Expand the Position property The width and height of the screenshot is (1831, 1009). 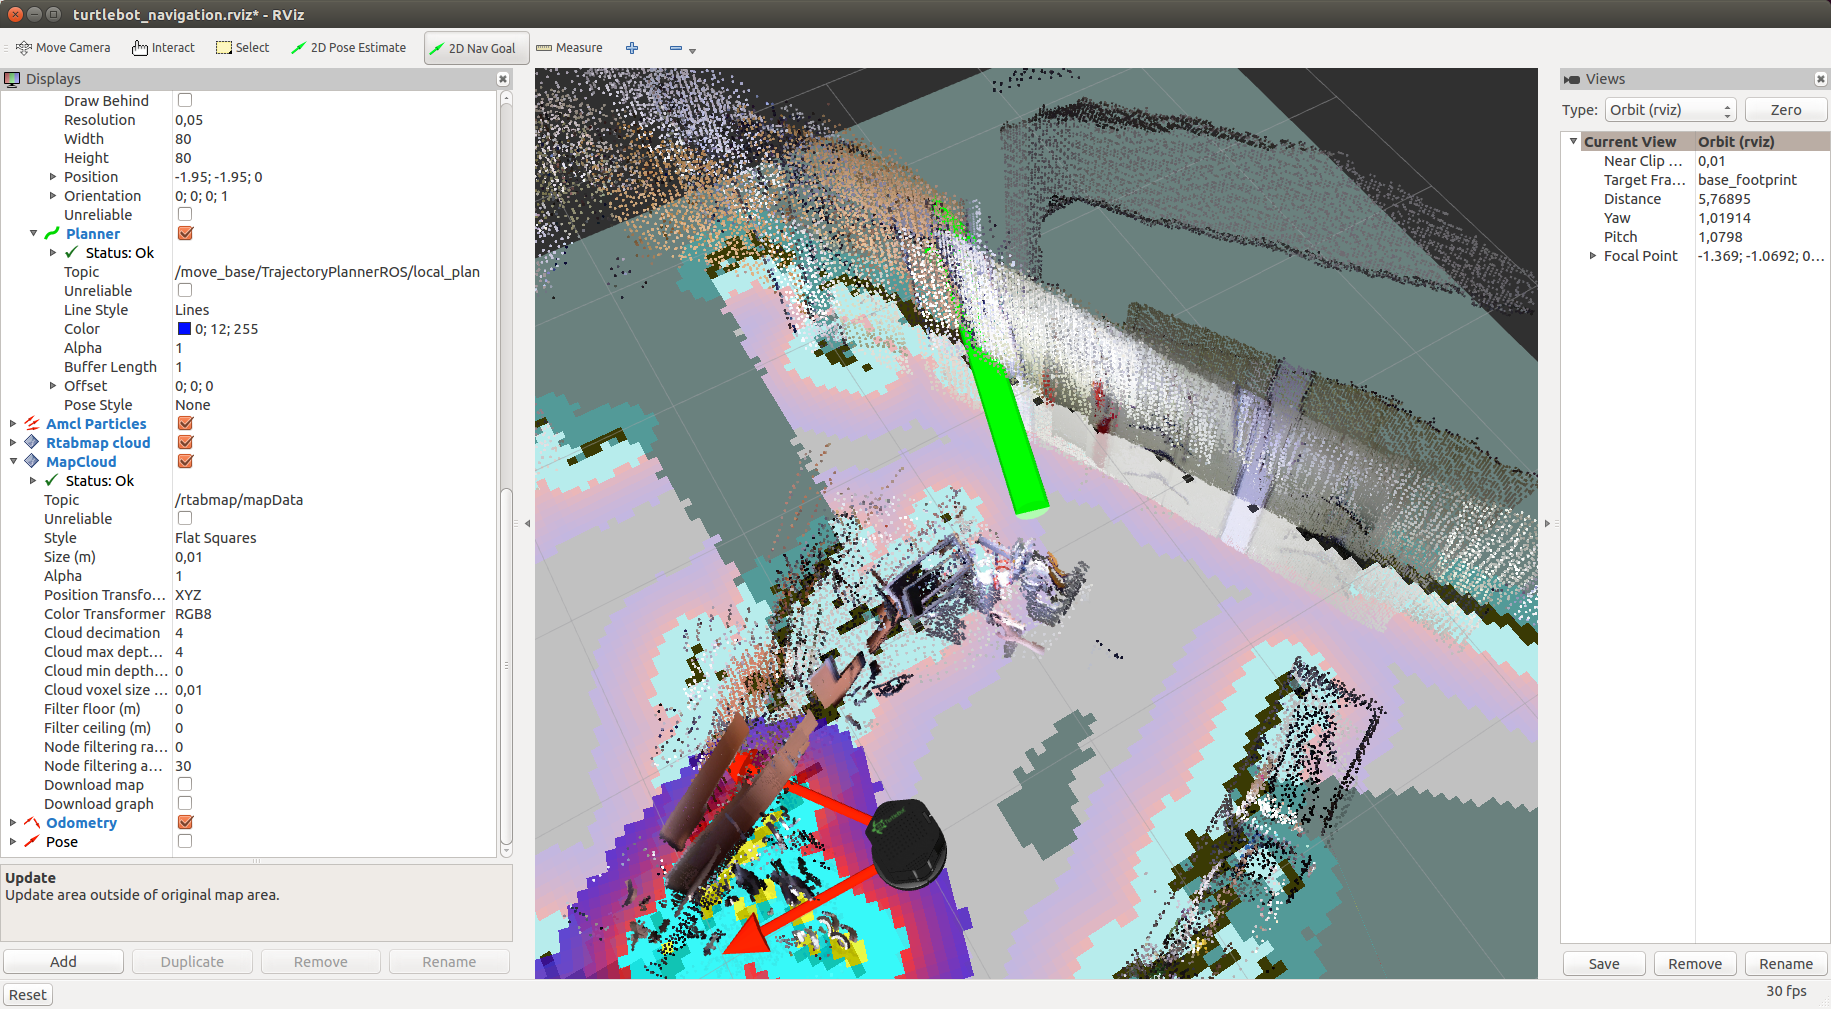[53, 177]
